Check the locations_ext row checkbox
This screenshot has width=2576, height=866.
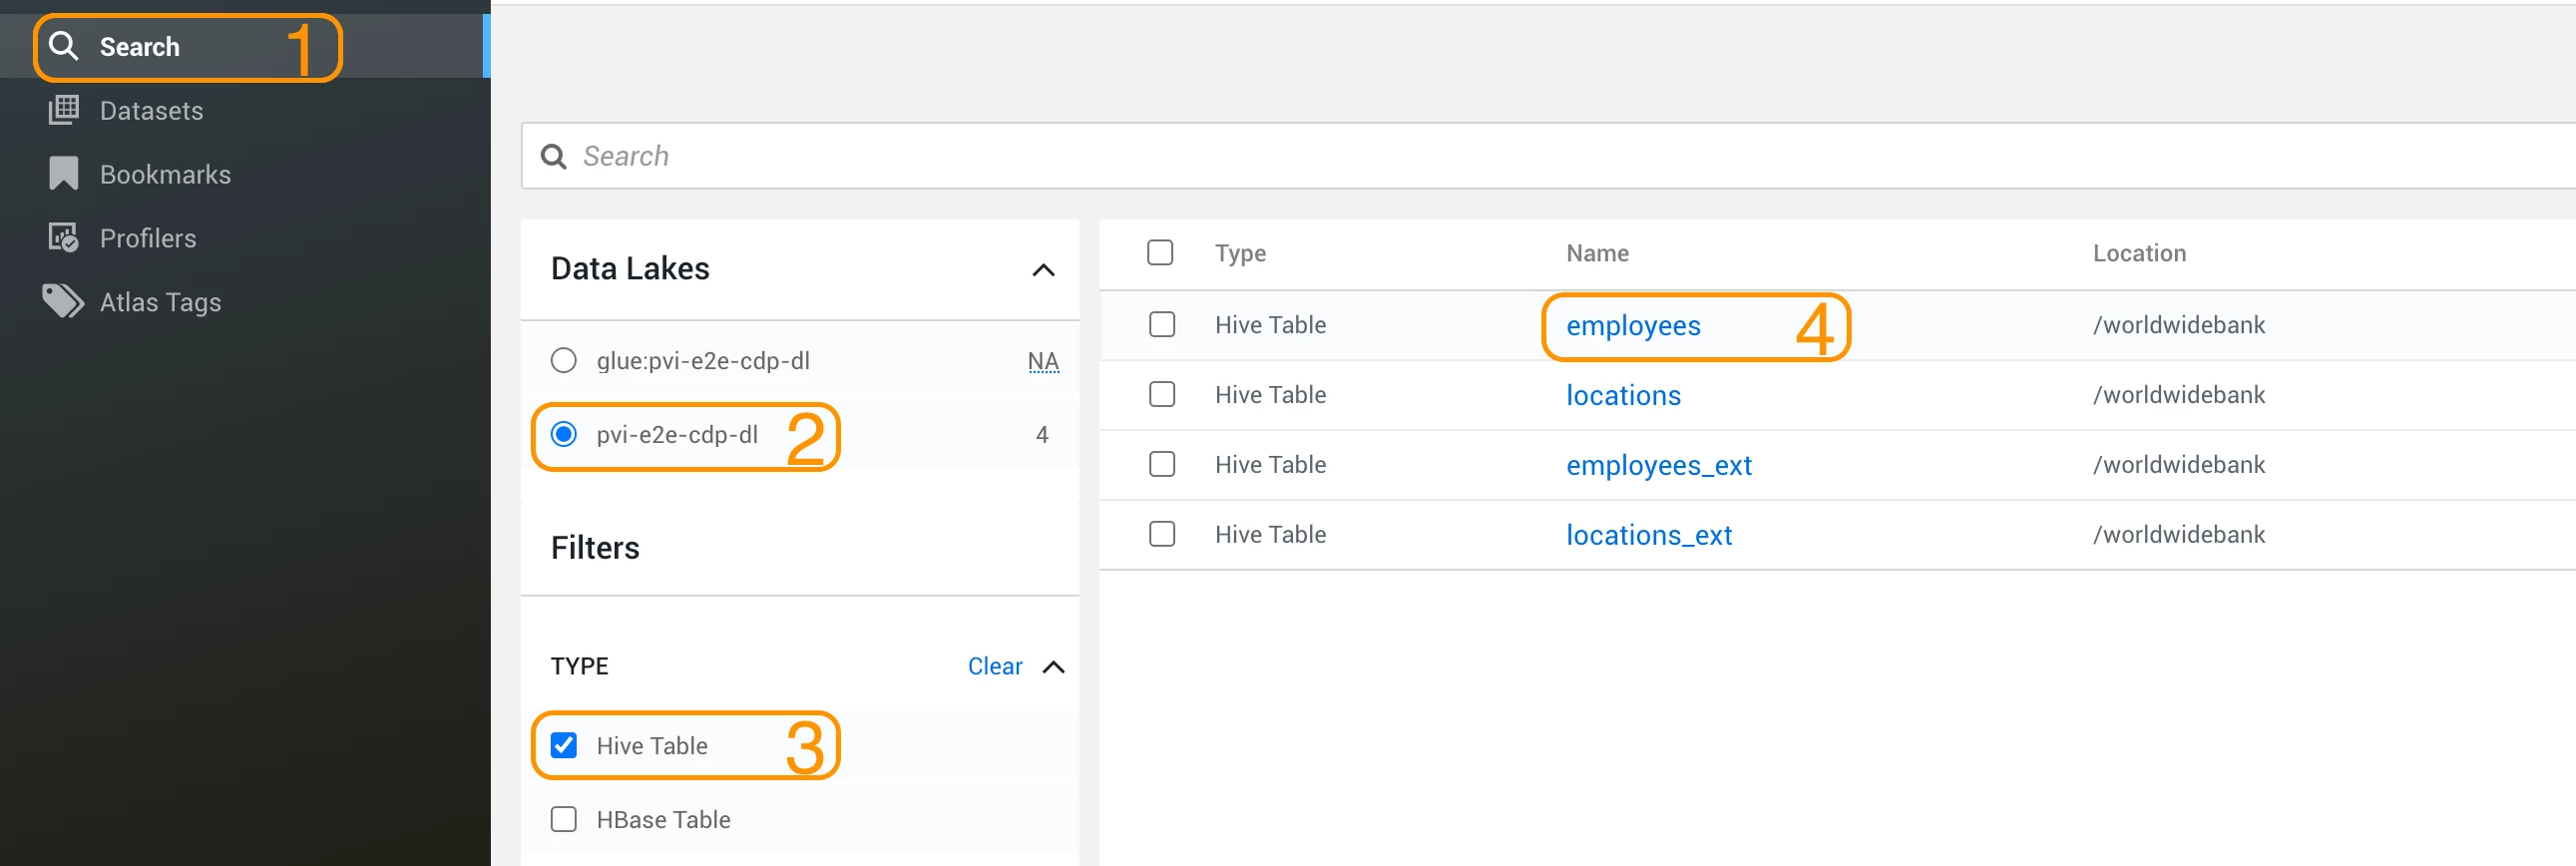point(1162,534)
